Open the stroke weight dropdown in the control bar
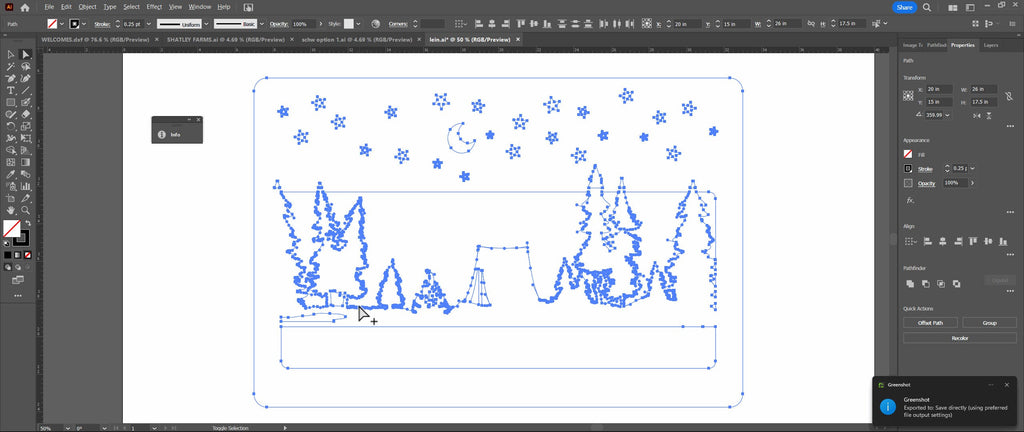The height and width of the screenshot is (432, 1024). pyautogui.click(x=150, y=23)
